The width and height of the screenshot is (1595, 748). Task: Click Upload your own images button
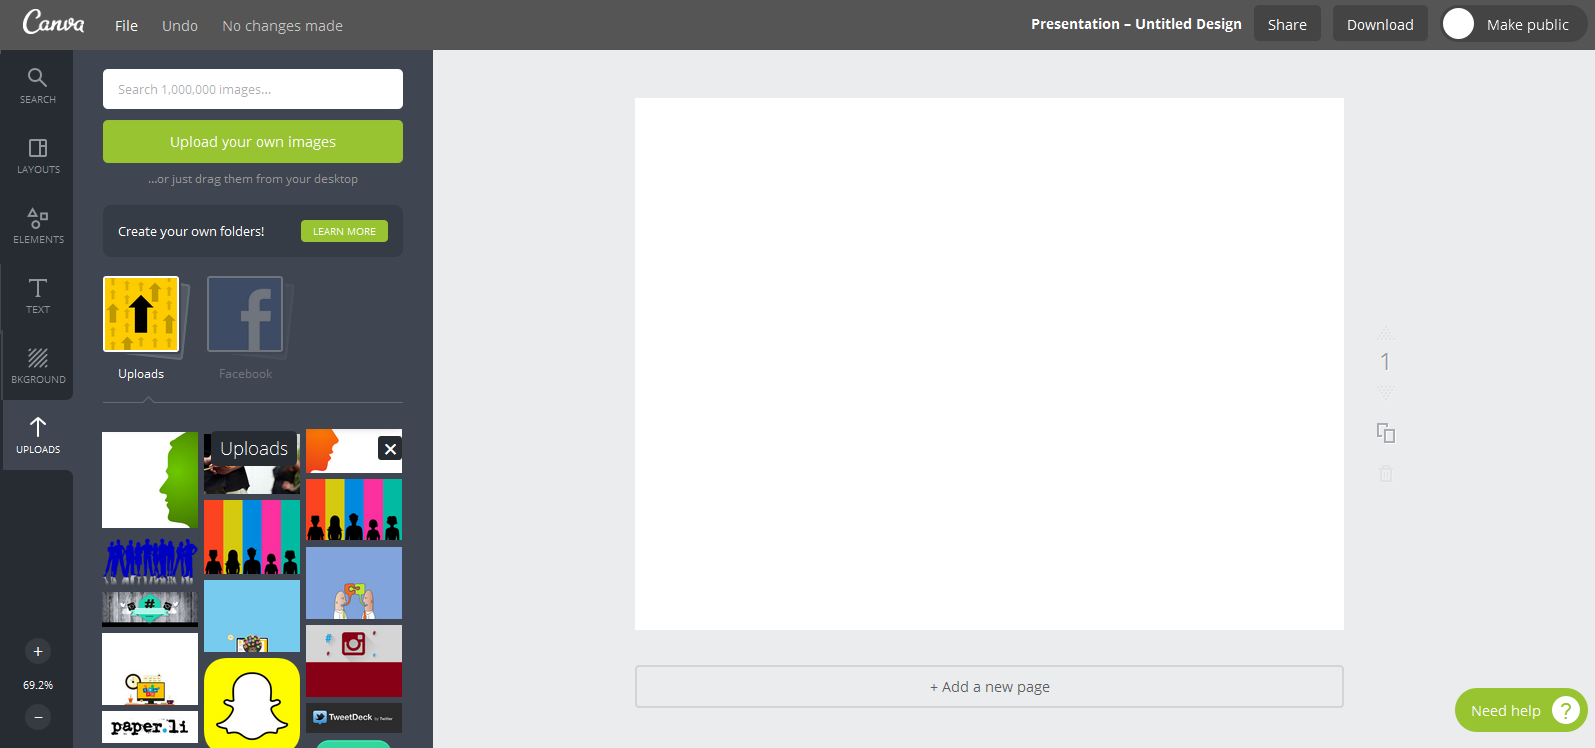[x=253, y=142]
